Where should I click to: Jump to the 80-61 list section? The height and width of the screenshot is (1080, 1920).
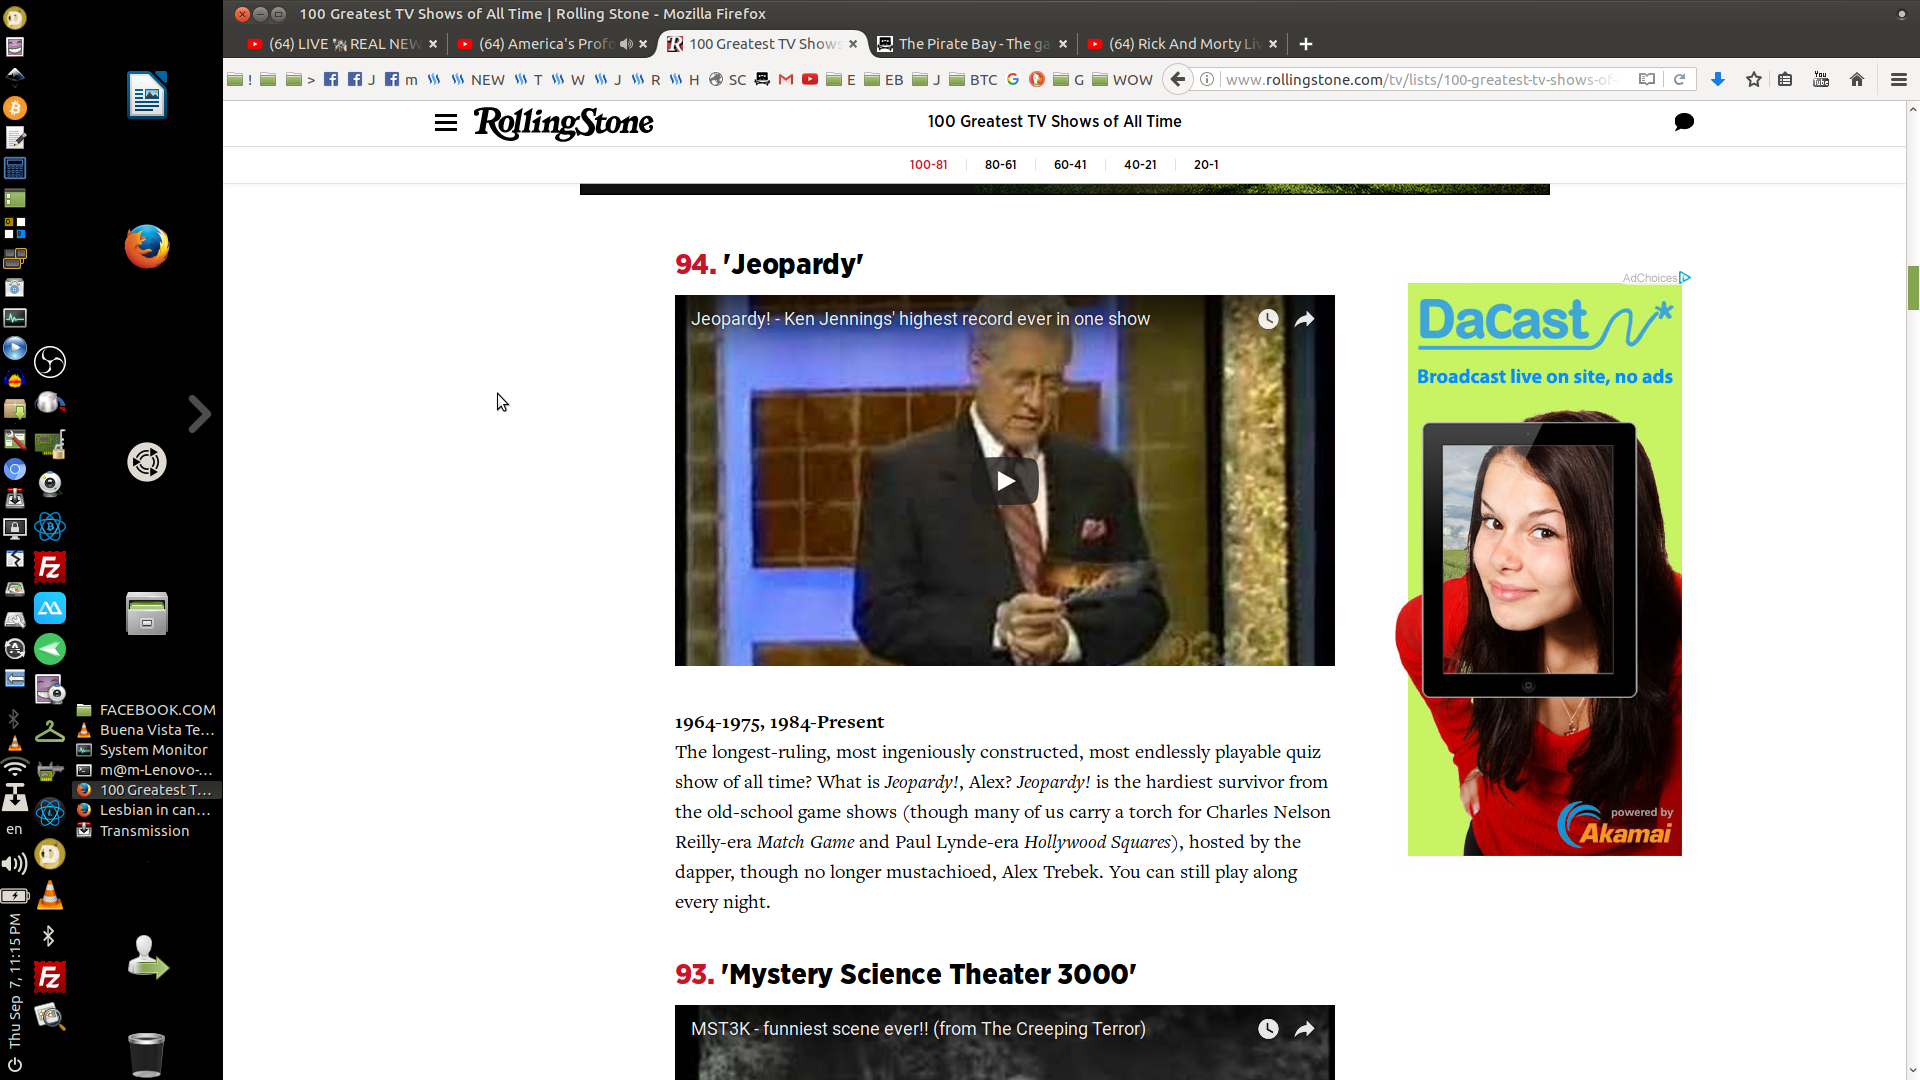point(1000,165)
